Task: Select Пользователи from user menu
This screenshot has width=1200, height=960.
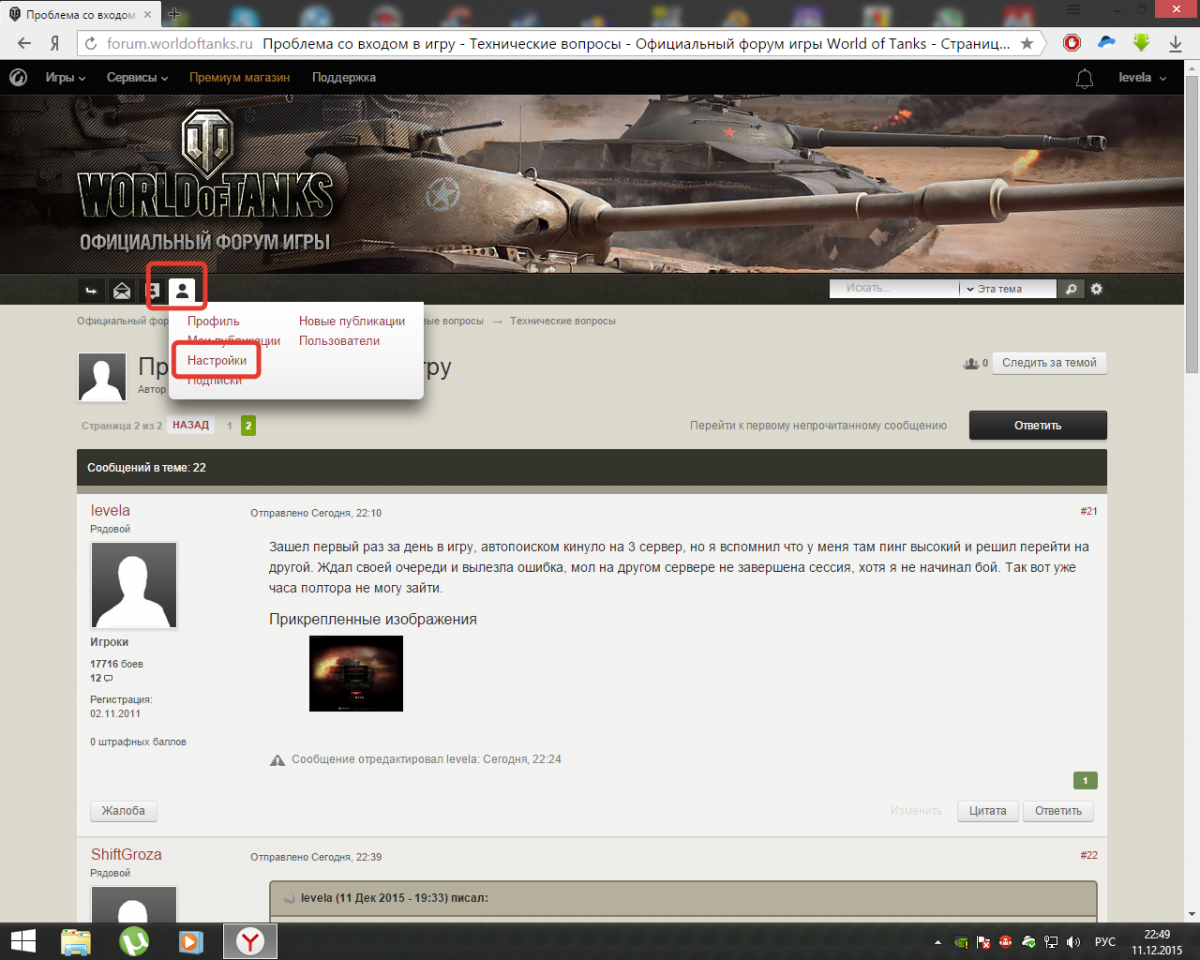Action: (339, 340)
